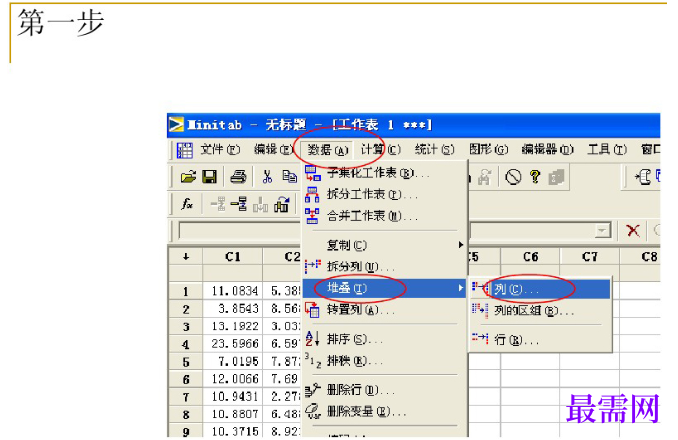
Task: Click the 数据(A) menu
Action: [x=327, y=150]
